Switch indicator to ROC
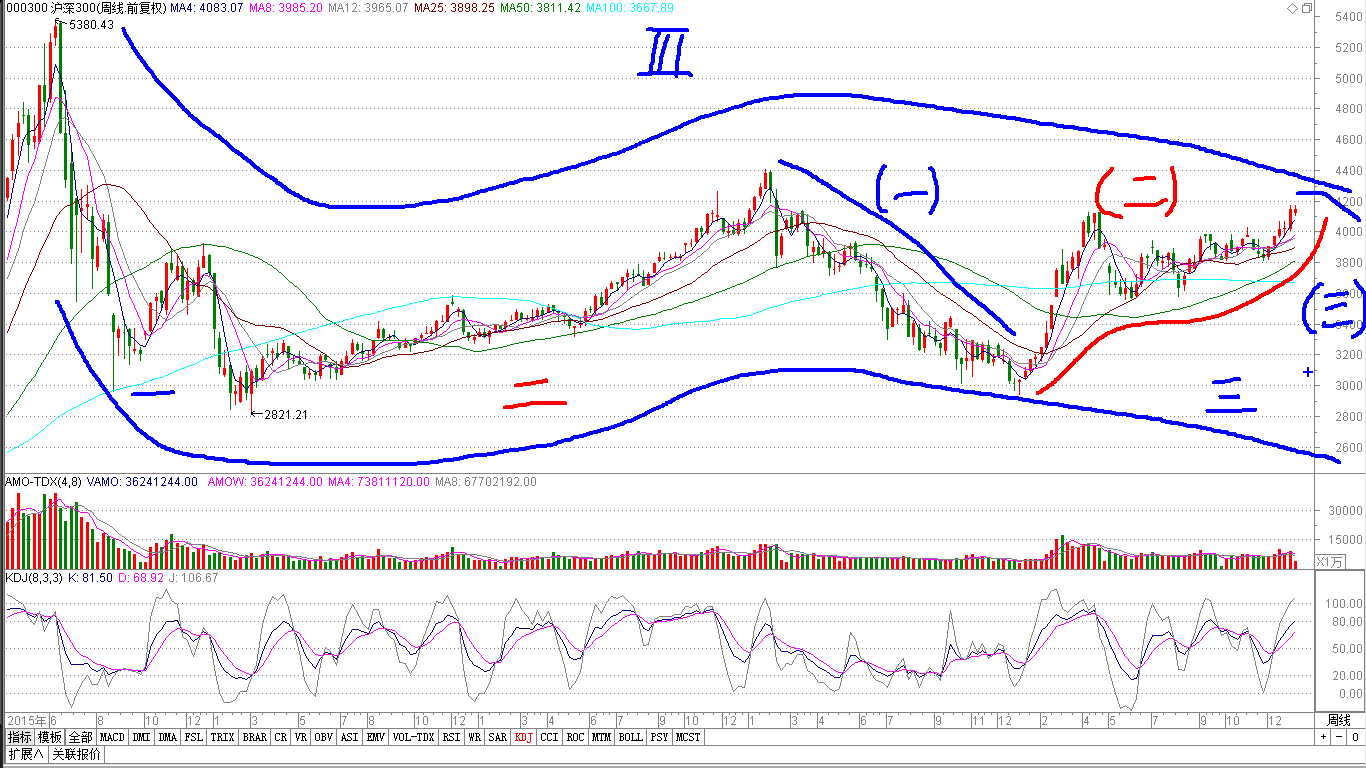The height and width of the screenshot is (768, 1366). tap(576, 737)
